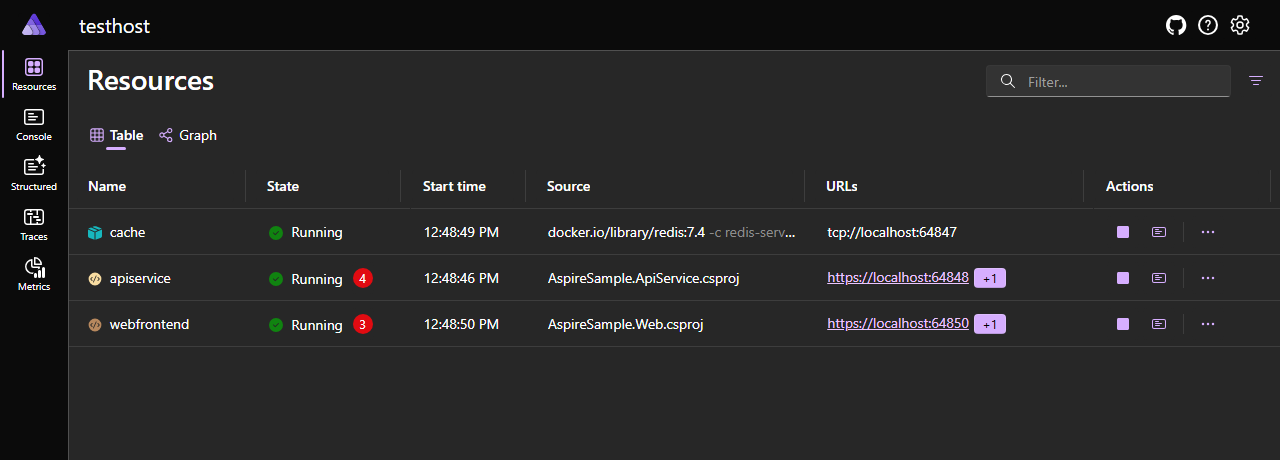Open the GitHub repository icon
The image size is (1280, 460).
[x=1176, y=26]
